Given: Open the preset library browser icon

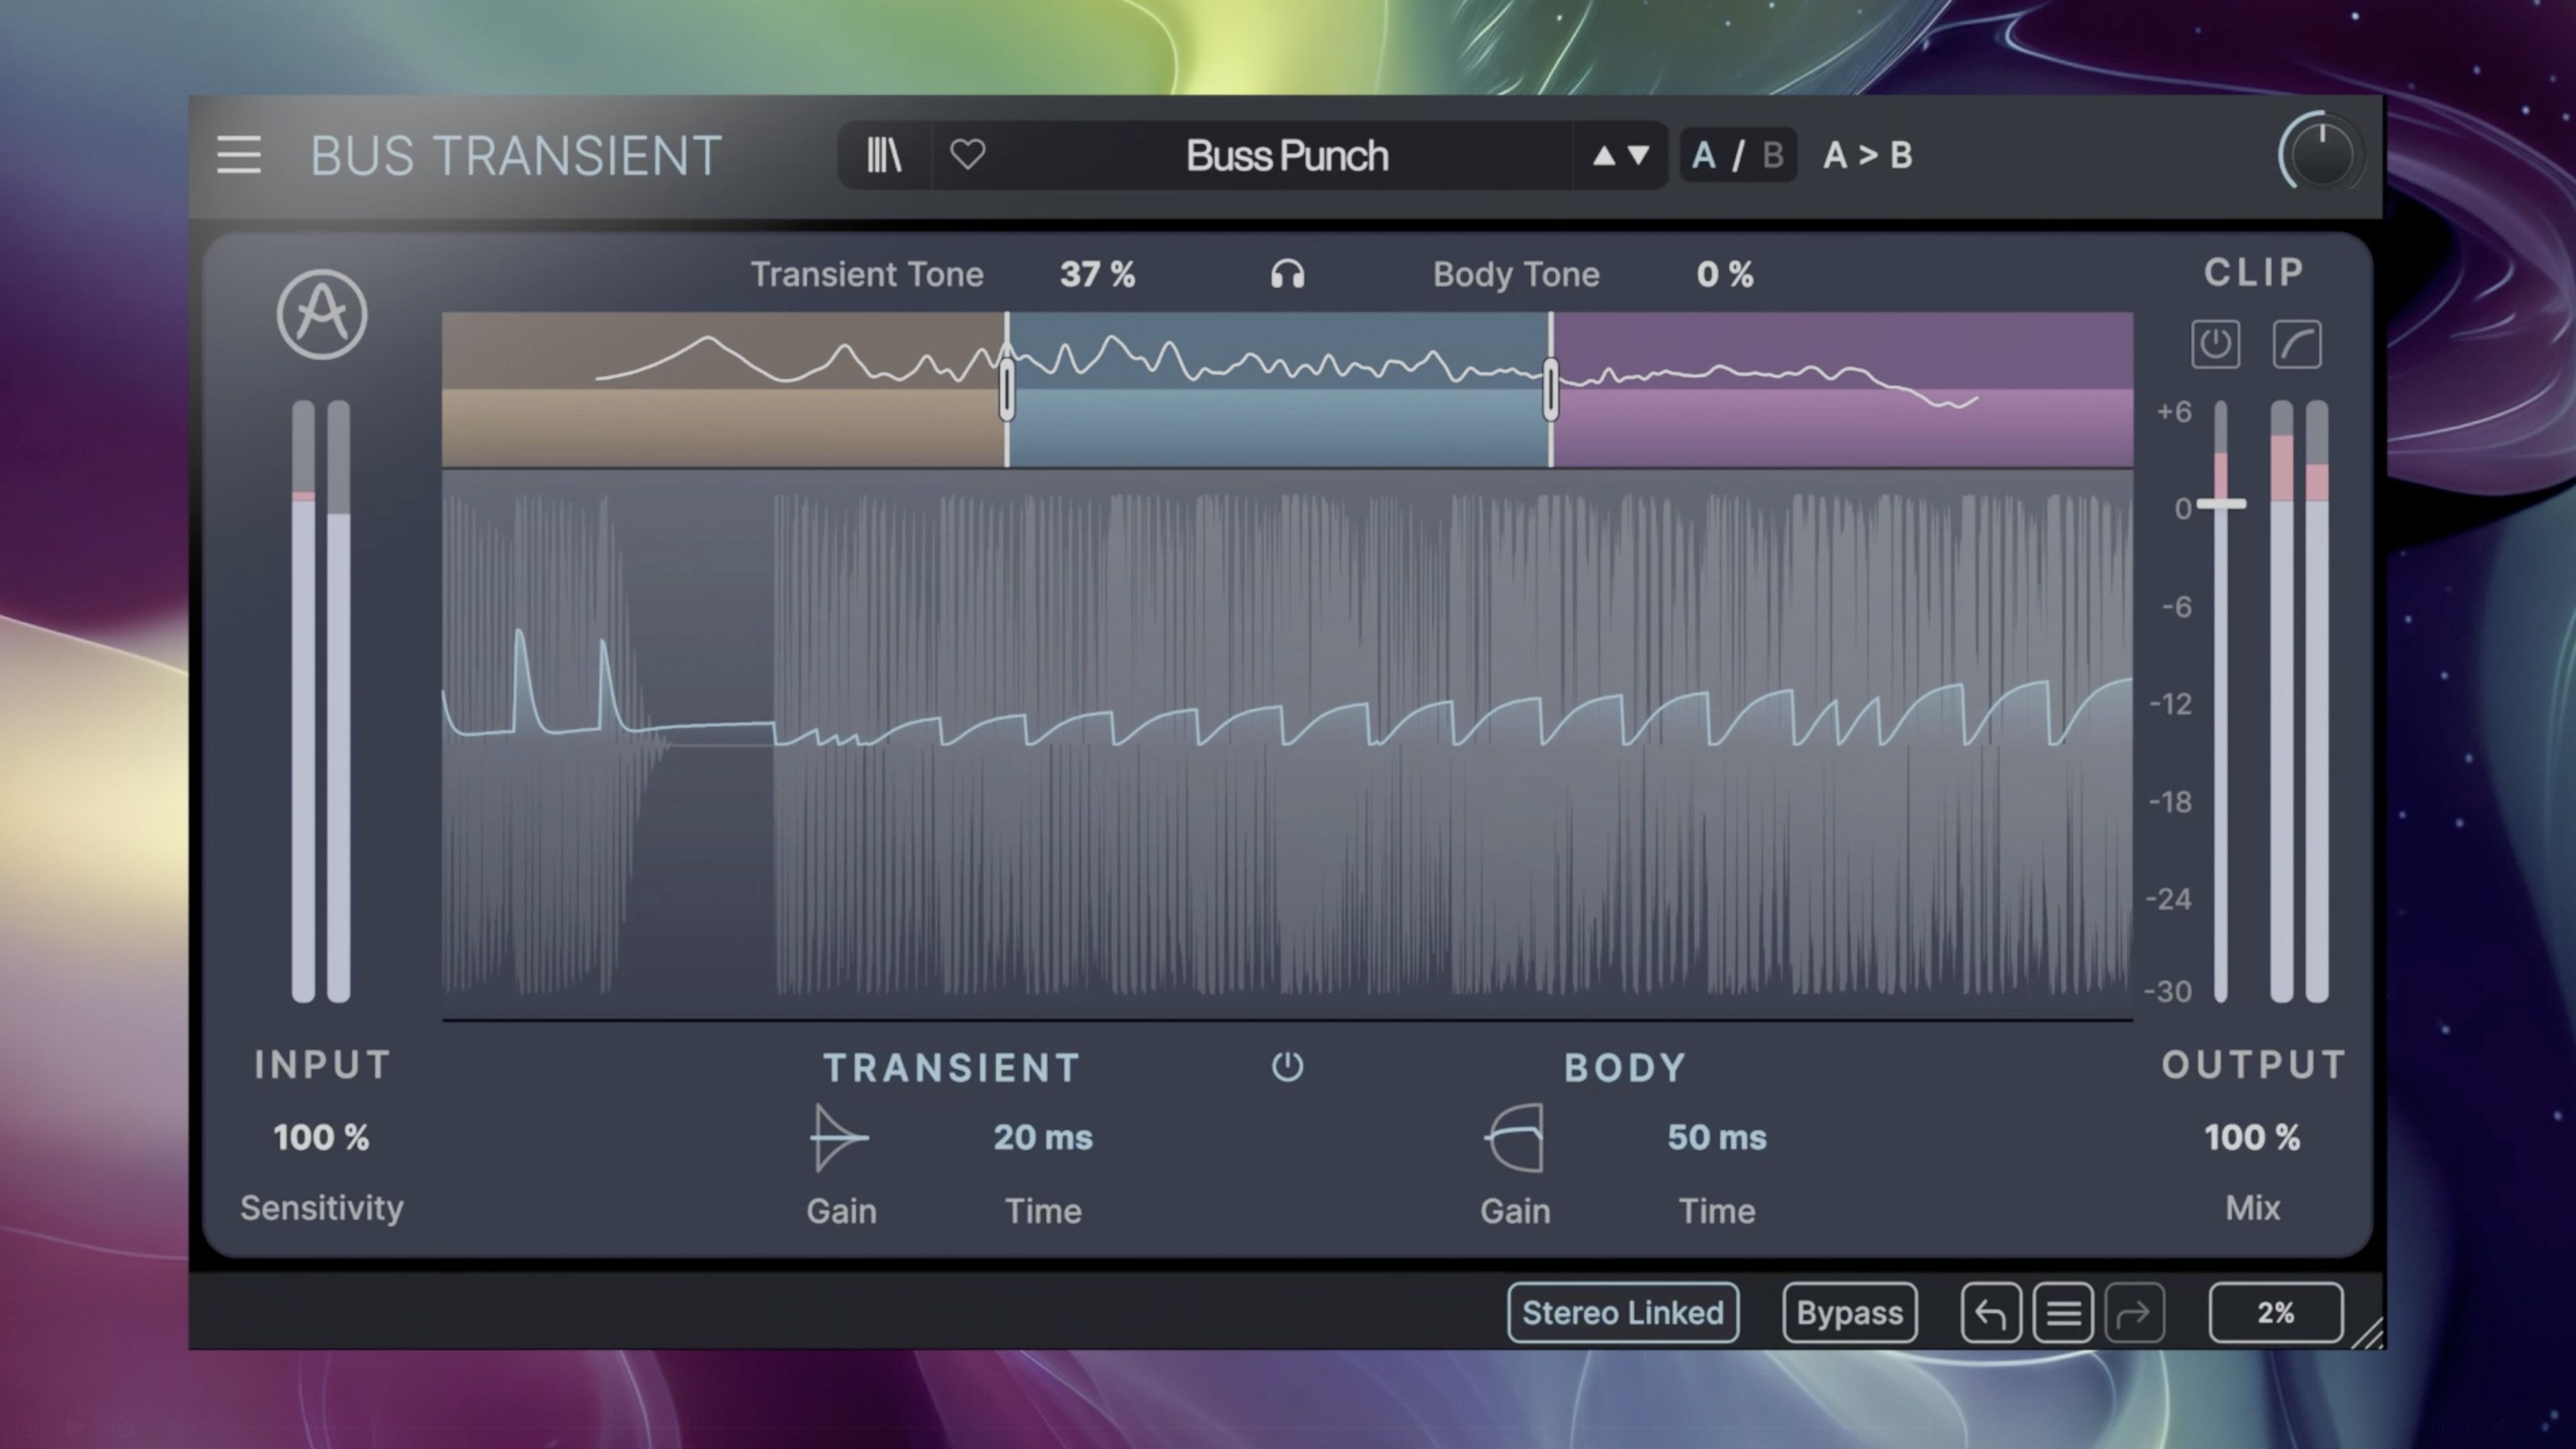Looking at the screenshot, I should pos(884,155).
